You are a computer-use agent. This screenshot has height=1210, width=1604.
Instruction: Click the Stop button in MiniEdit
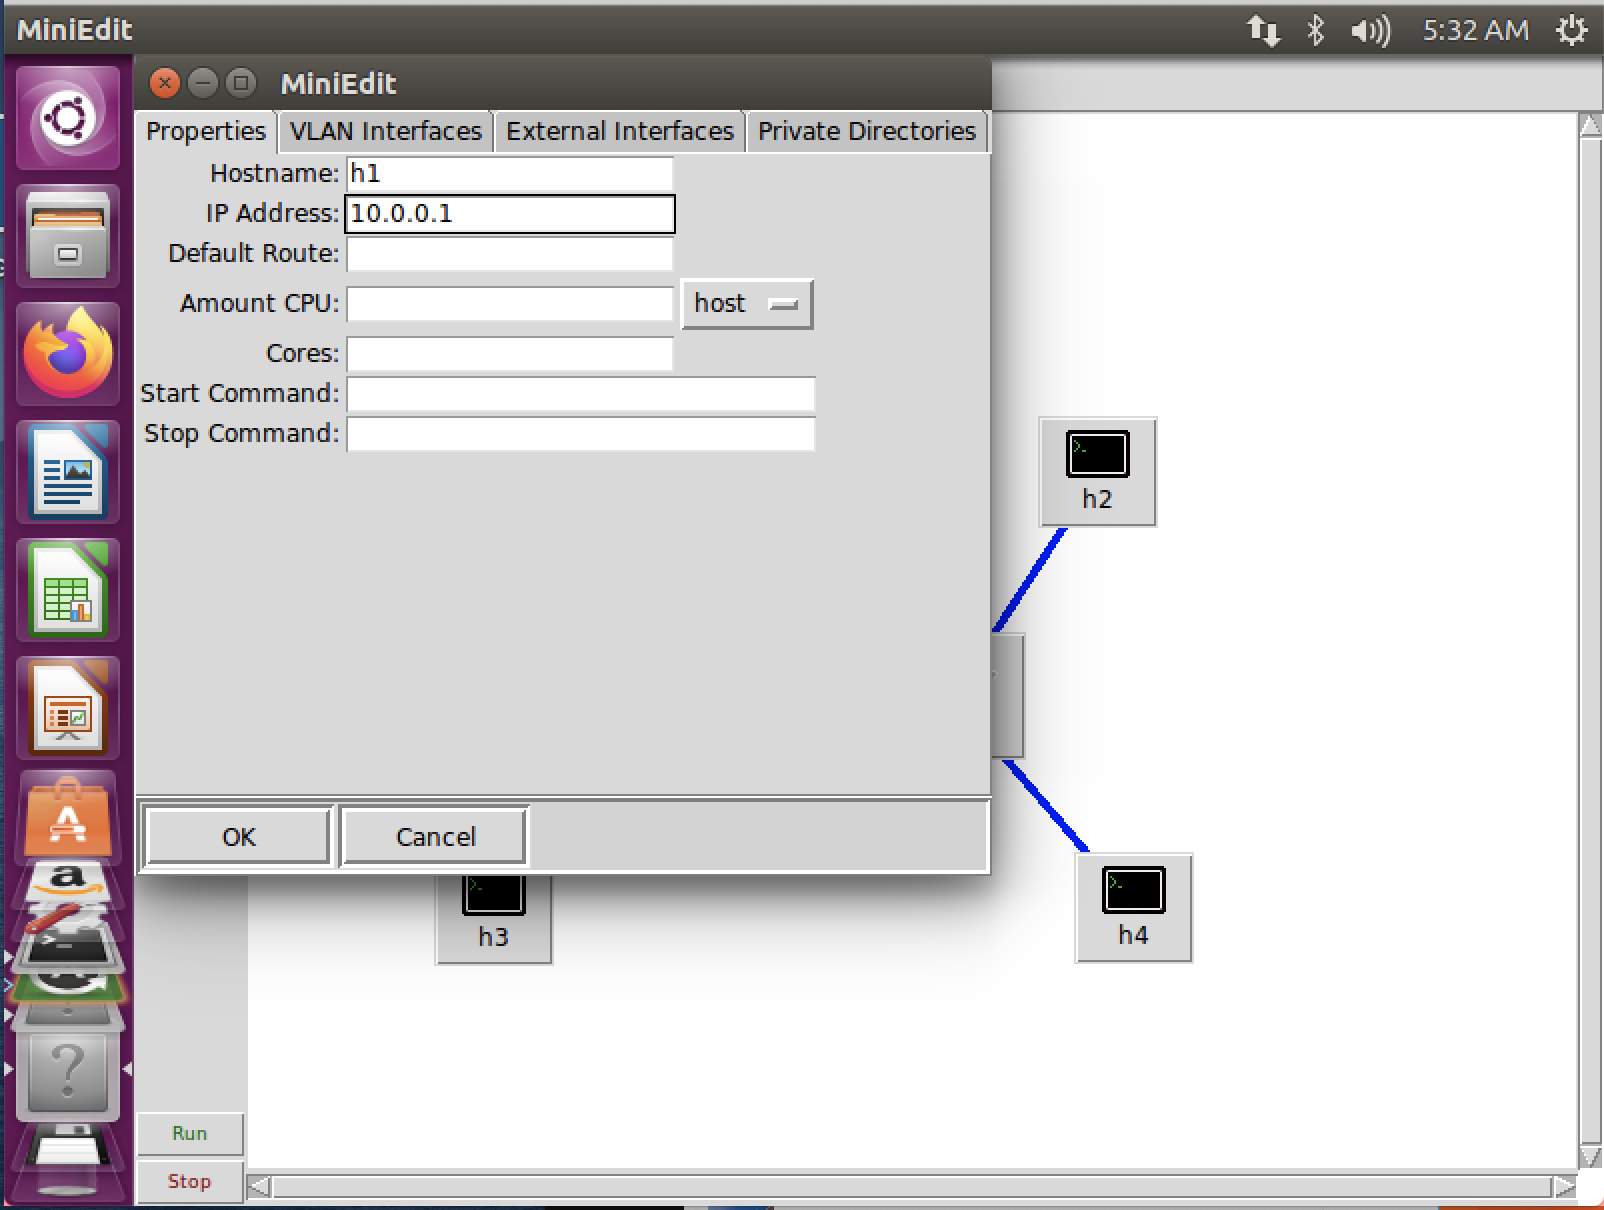point(189,1182)
